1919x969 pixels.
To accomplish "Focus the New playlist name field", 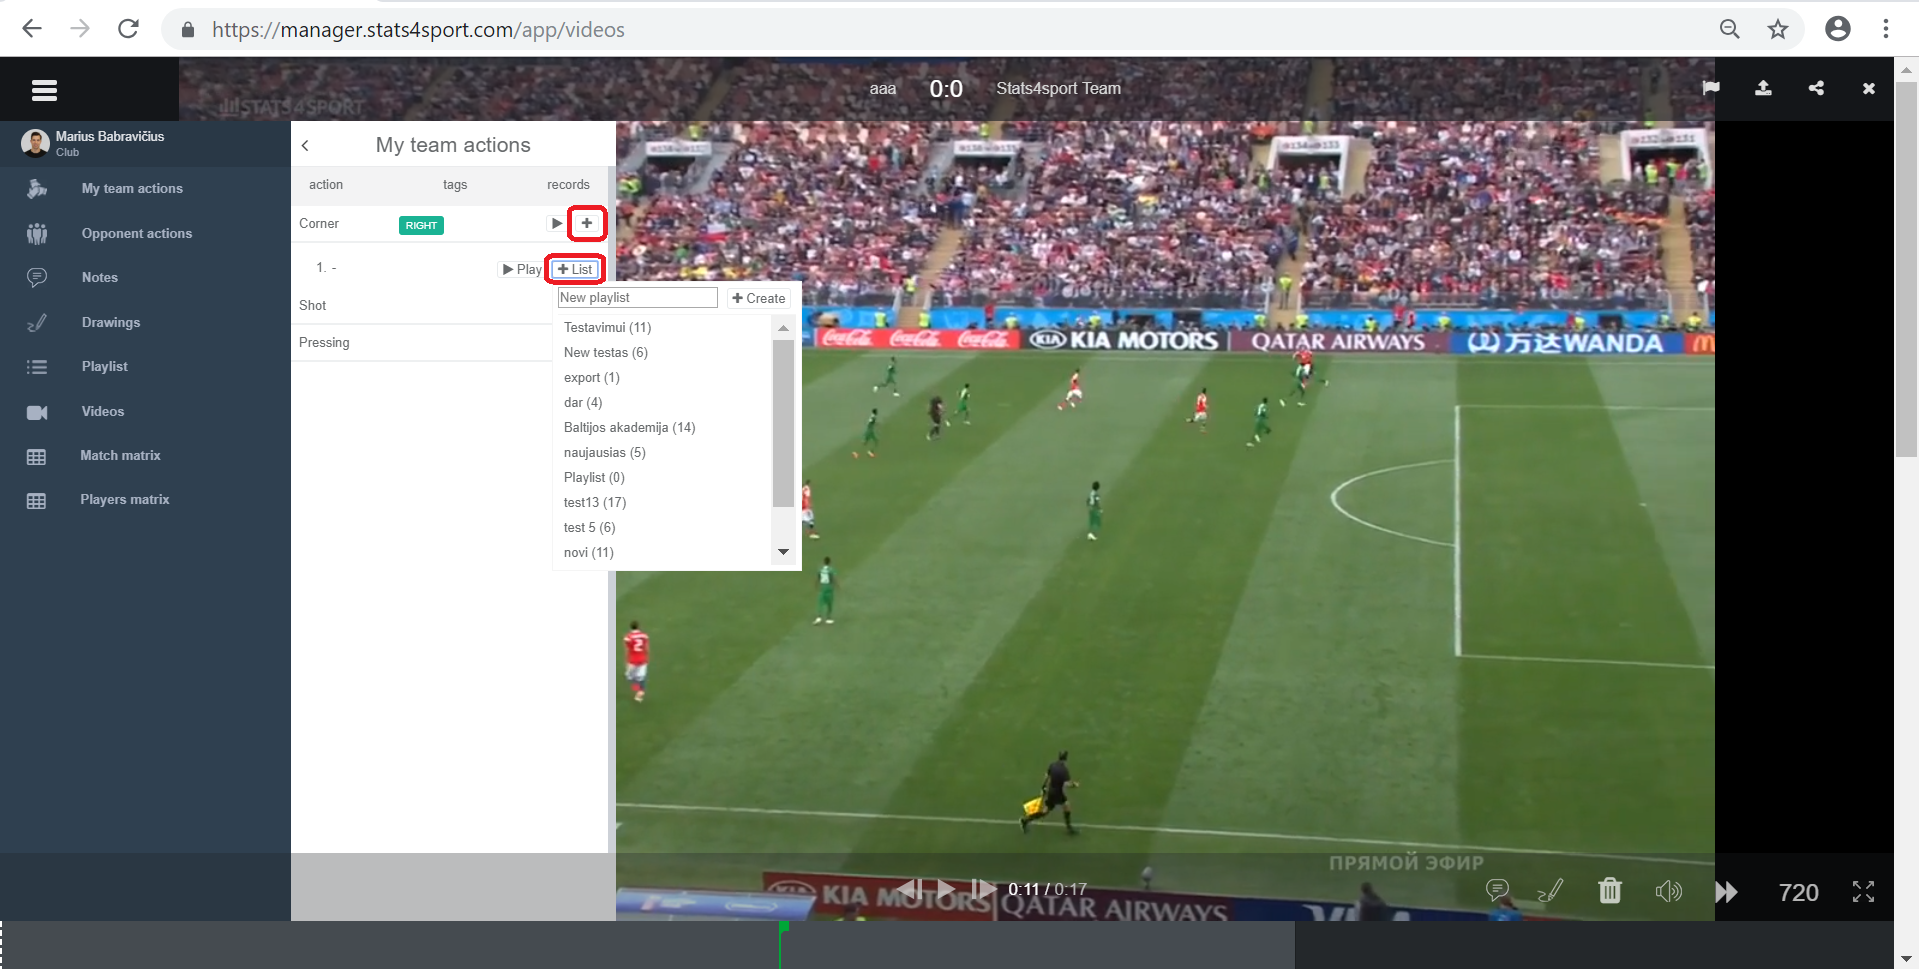I will 637,298.
